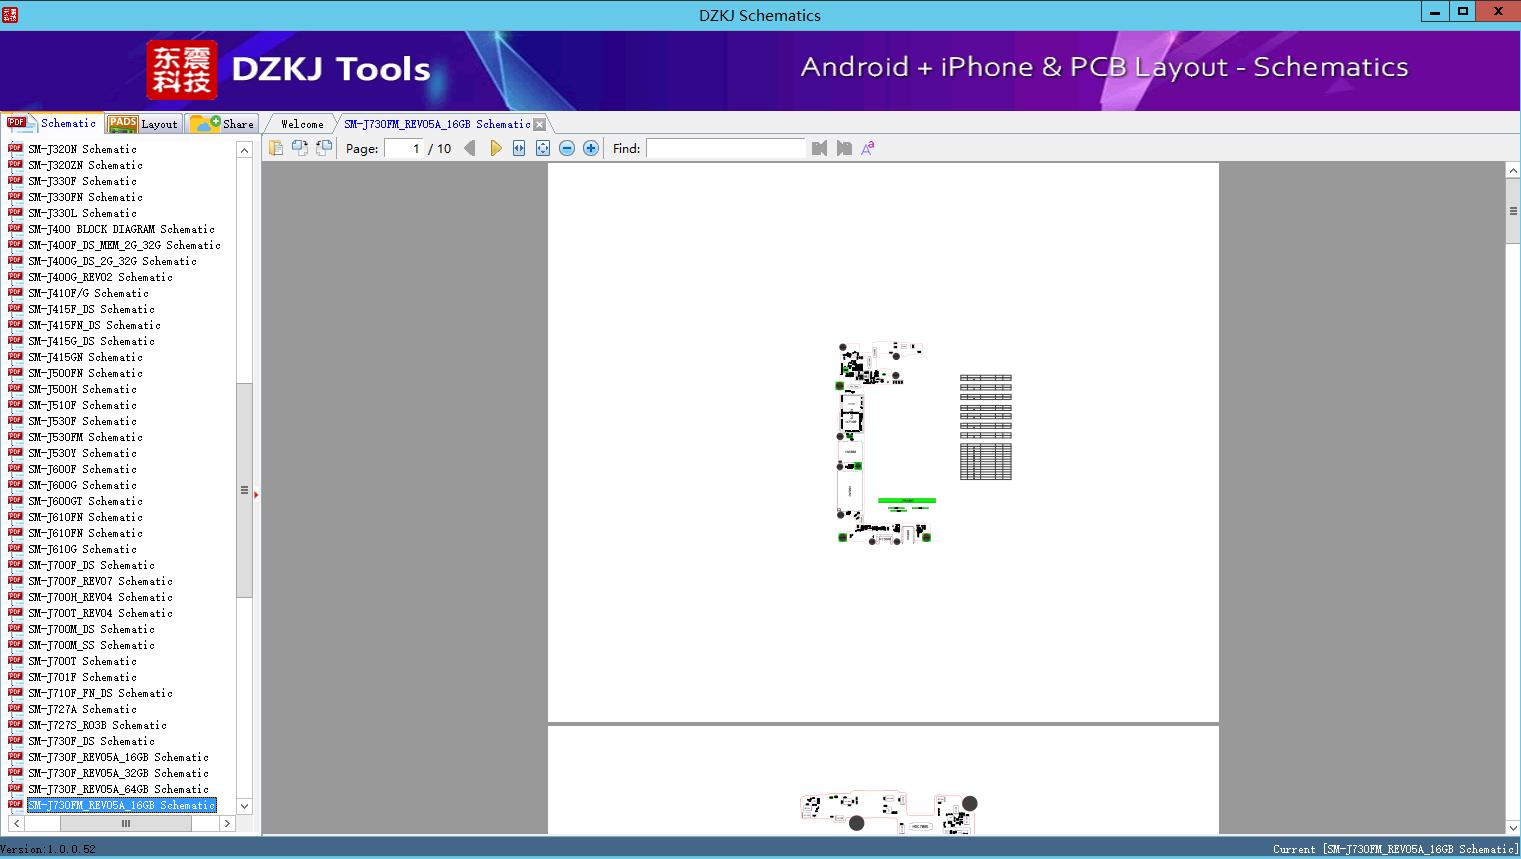Click the down arrow of file list scrollbar
This screenshot has width=1521, height=859.
coord(244,806)
